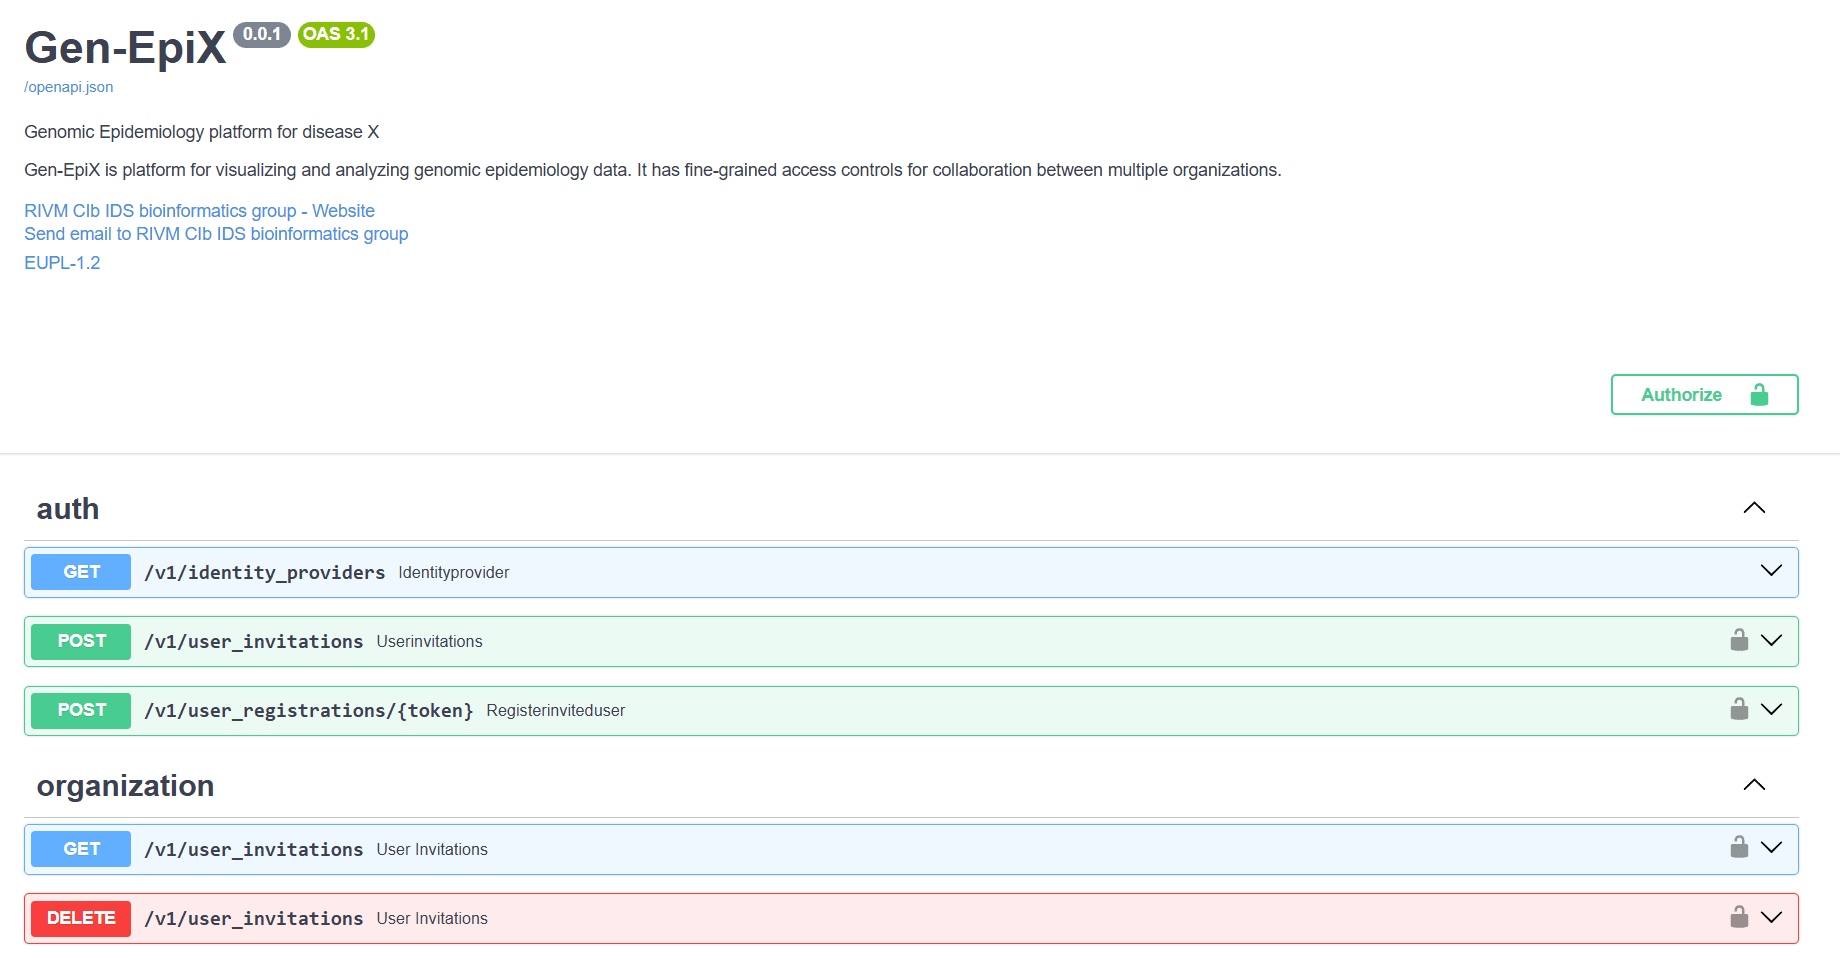Screen dimensions: 1840x956
Task: Click the lock icon inside the Authorize button
Action: coord(1760,394)
